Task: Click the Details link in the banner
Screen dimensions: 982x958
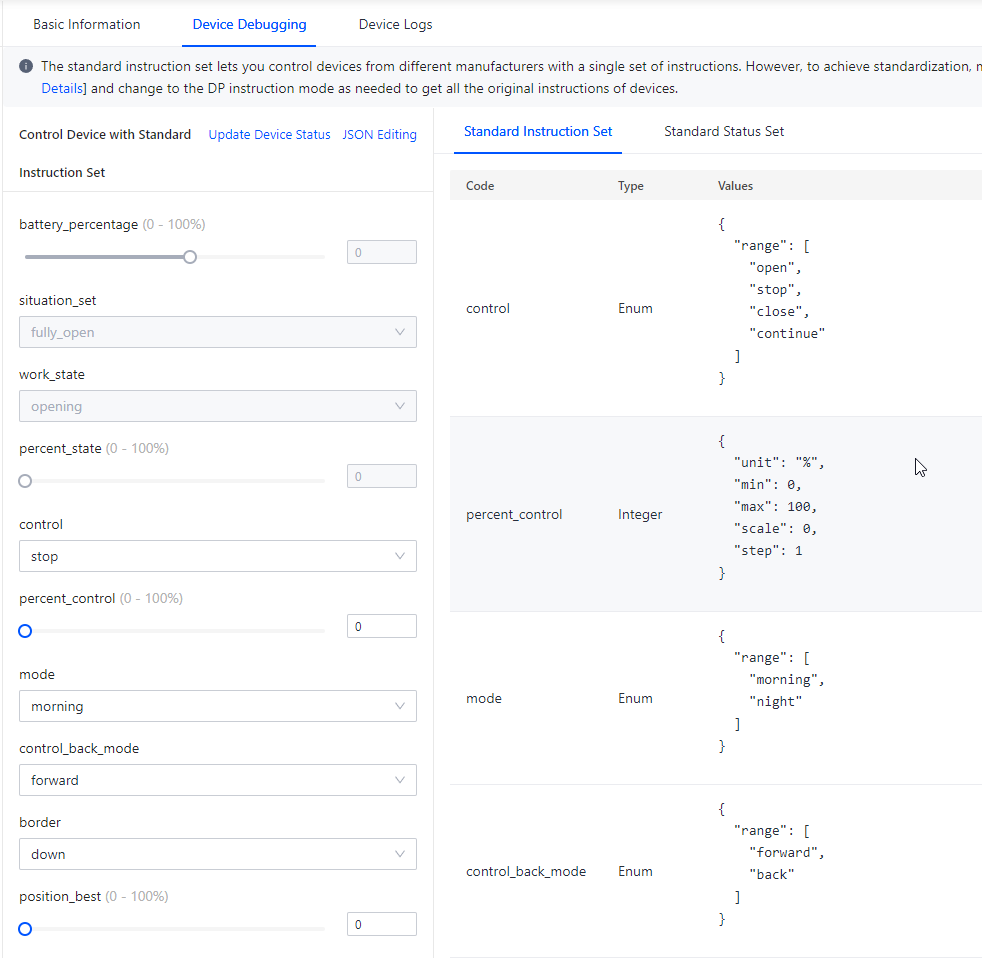Action: 61,88
